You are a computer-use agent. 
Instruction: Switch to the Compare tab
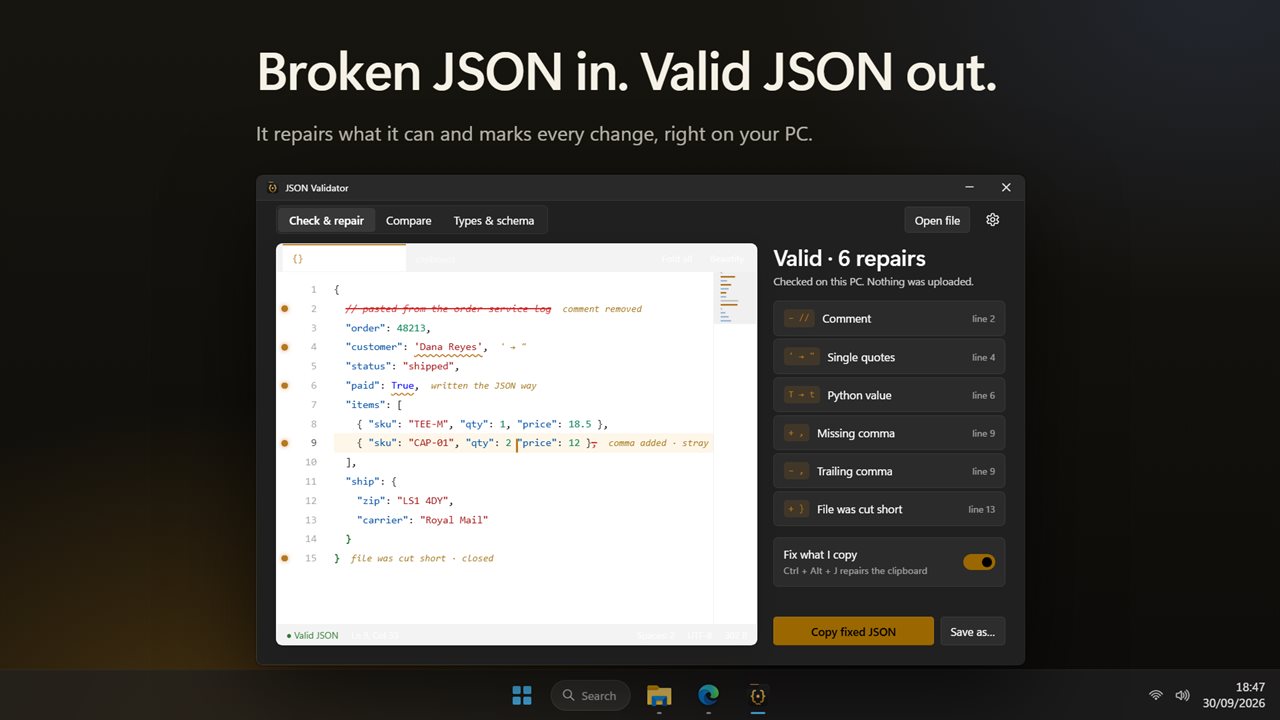[409, 220]
